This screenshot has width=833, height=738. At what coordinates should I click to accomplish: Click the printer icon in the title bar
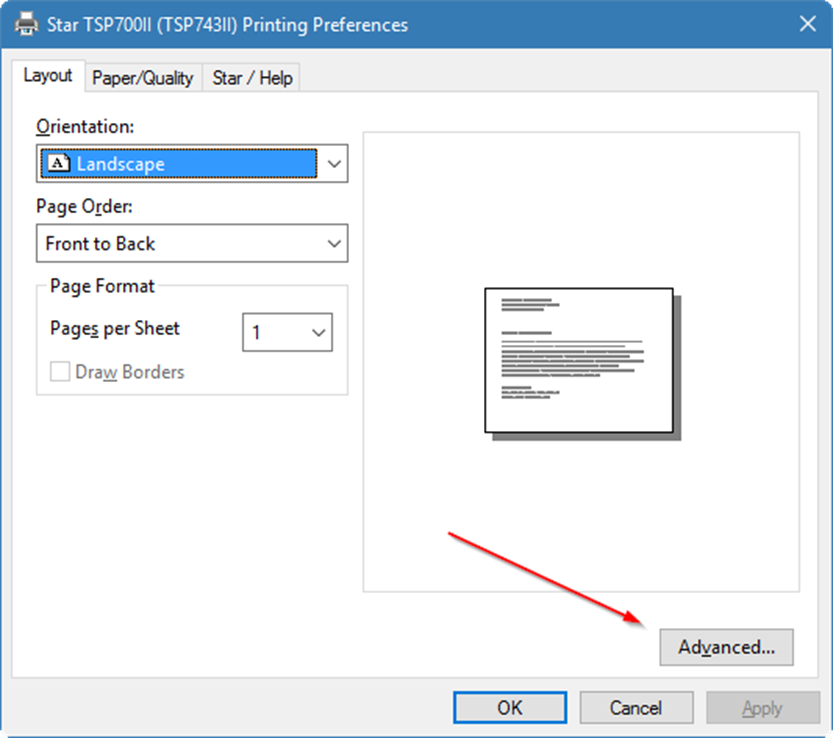(27, 25)
